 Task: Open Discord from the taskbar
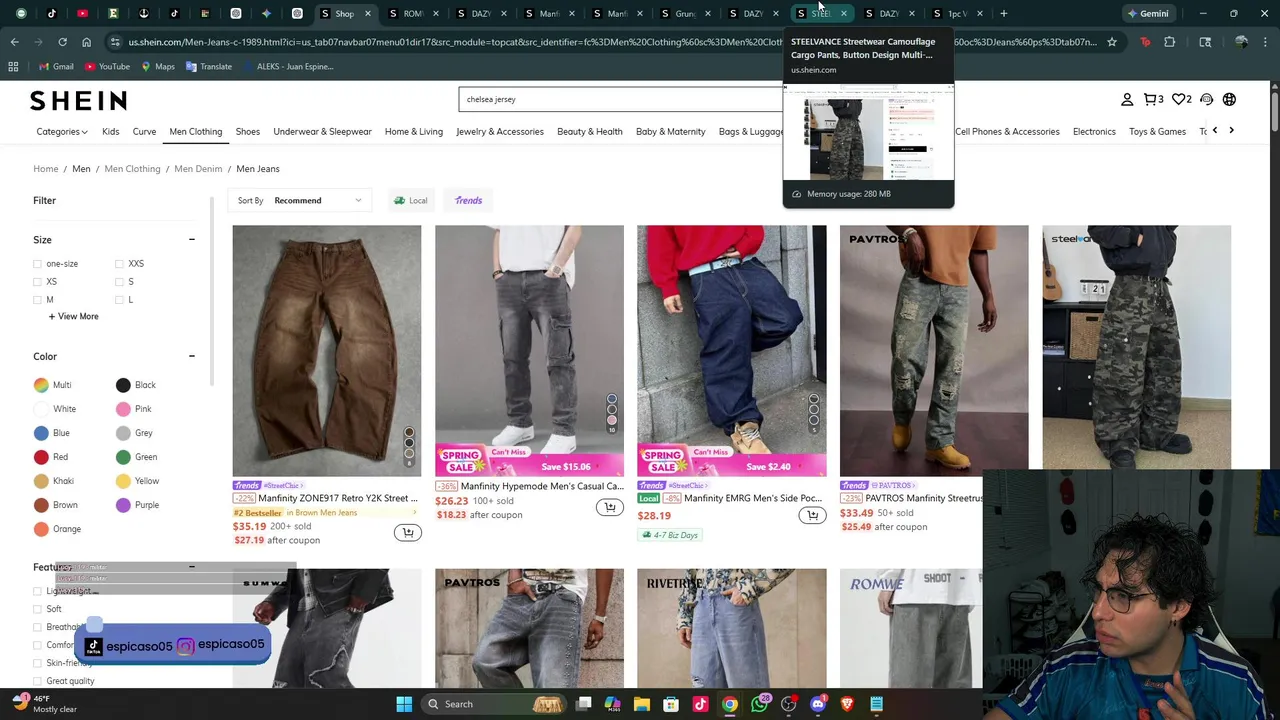[818, 704]
